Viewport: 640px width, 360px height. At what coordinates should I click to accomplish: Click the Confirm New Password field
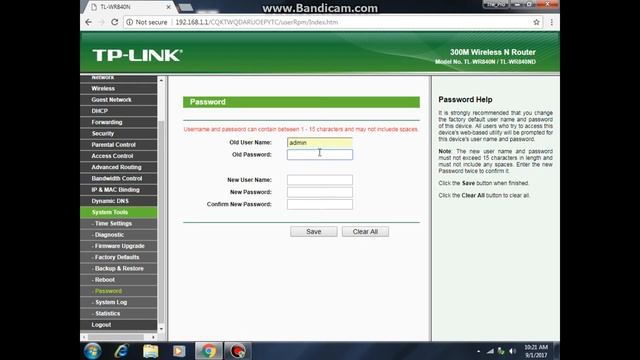coord(320,204)
